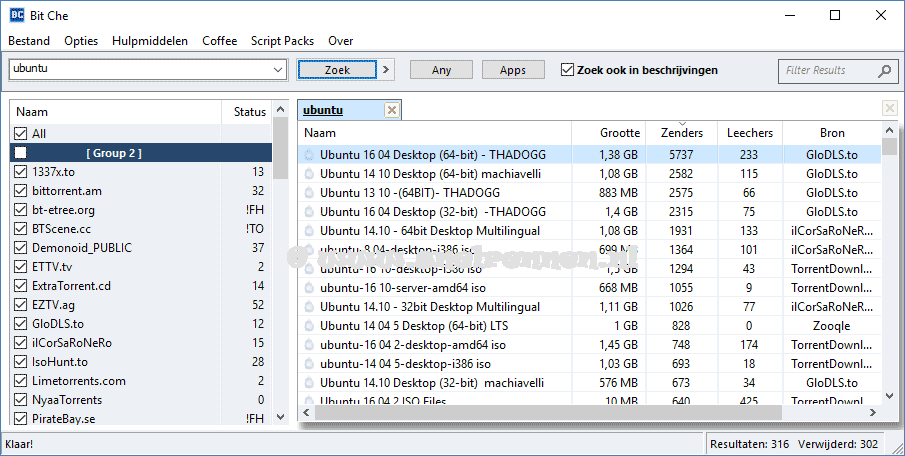The width and height of the screenshot is (905, 456).
Task: Close the ubuntu search tab with its X
Action: pos(392,110)
